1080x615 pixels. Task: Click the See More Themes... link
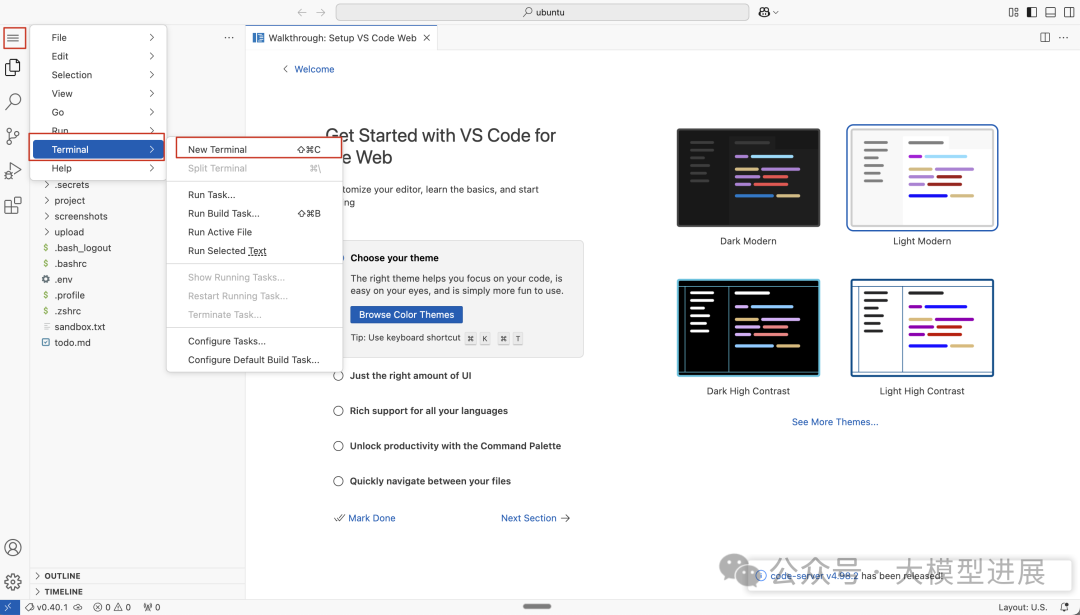(x=835, y=422)
